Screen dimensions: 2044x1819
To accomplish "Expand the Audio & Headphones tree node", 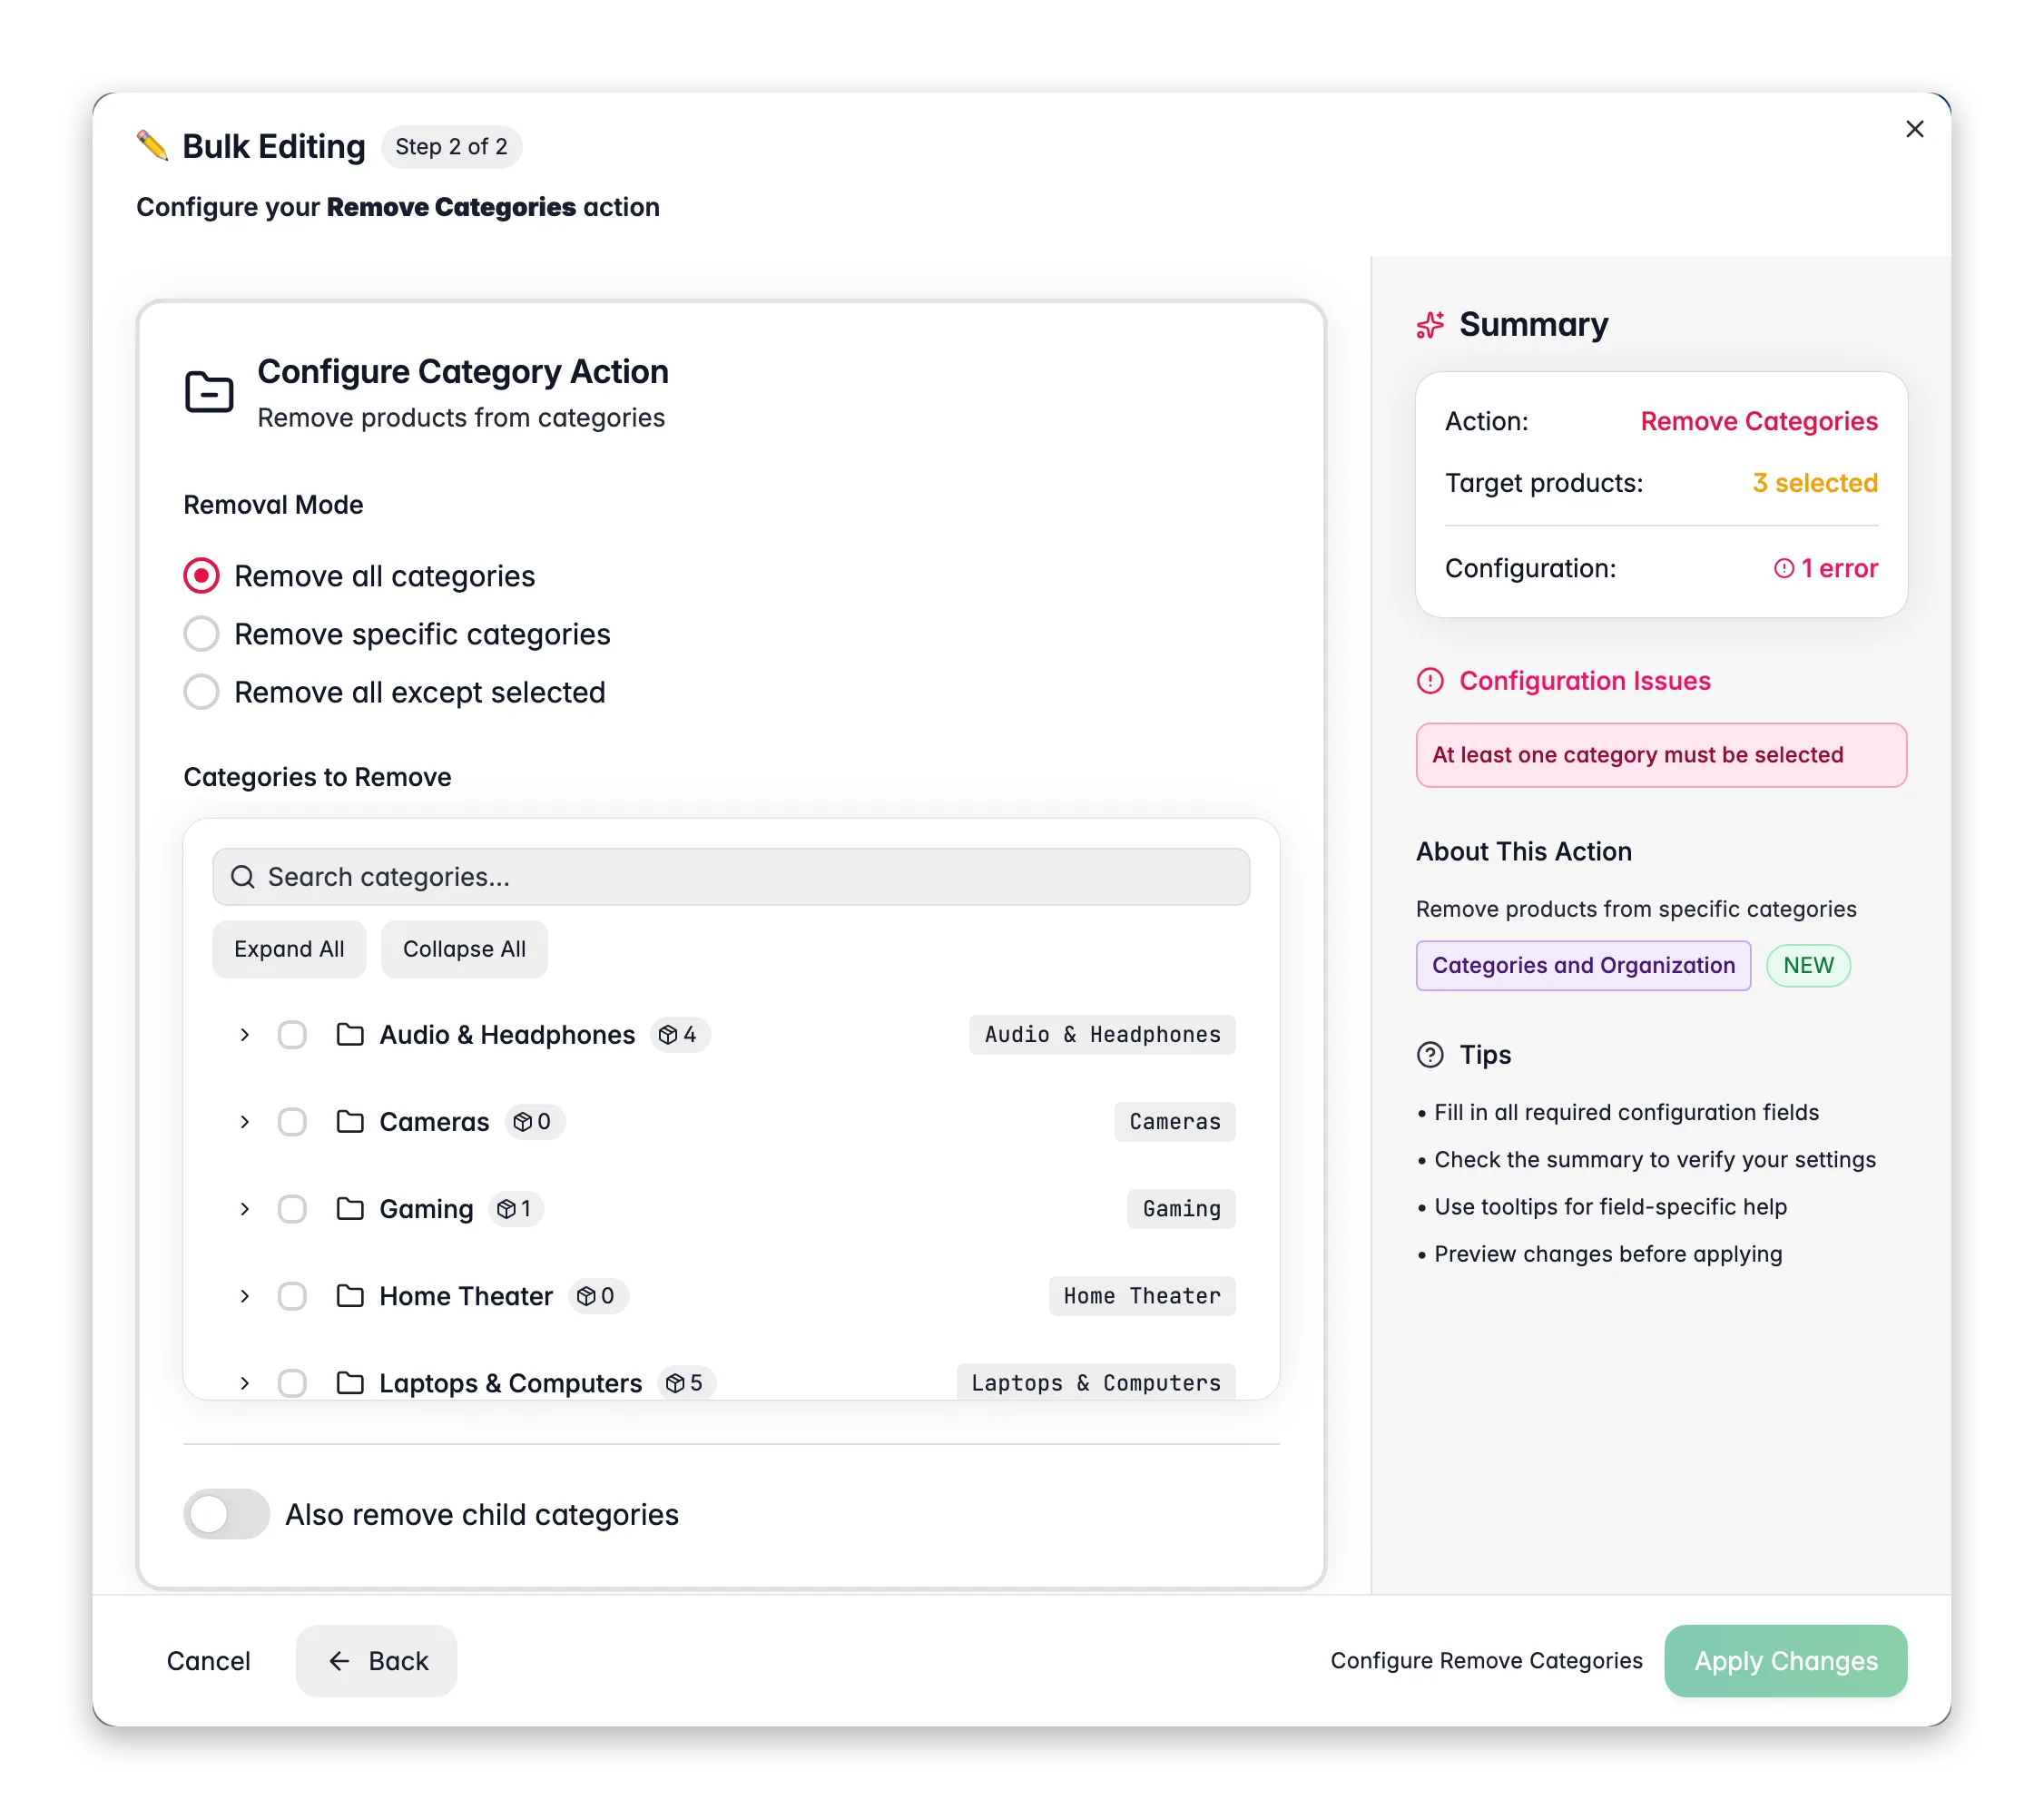I will coord(244,1034).
